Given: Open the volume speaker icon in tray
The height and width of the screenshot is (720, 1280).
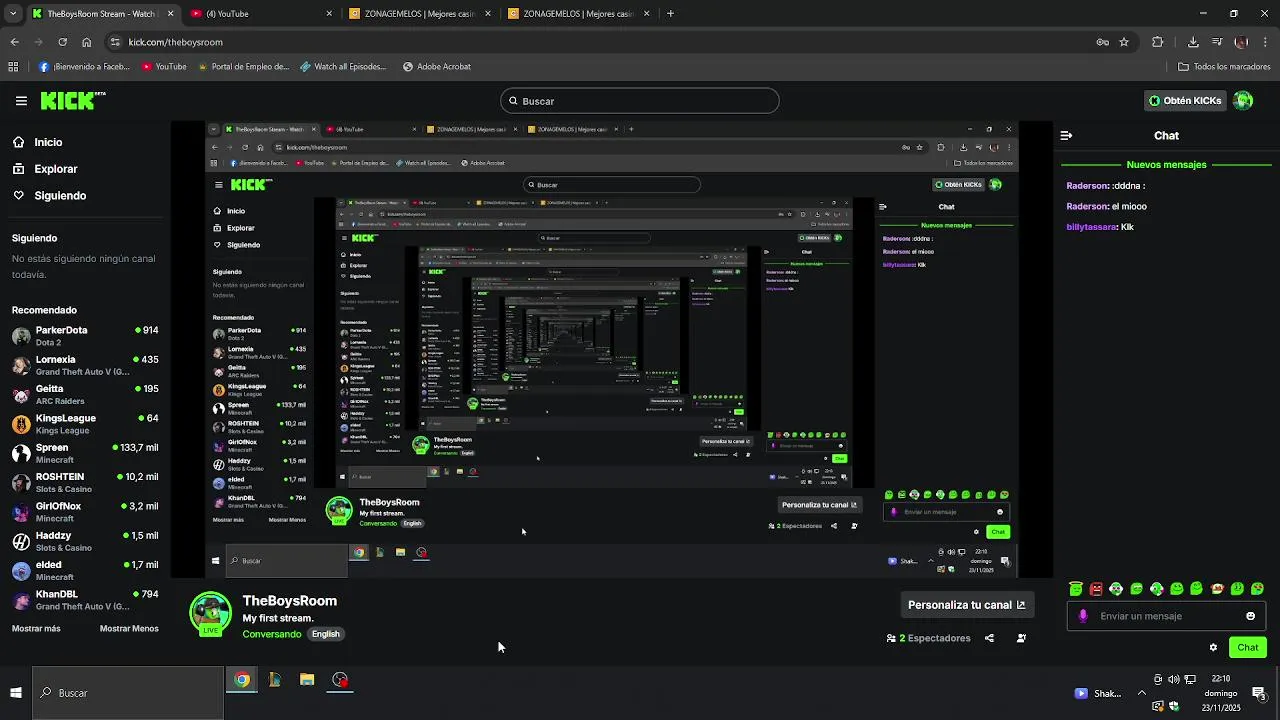Looking at the screenshot, I should click(x=1174, y=680).
